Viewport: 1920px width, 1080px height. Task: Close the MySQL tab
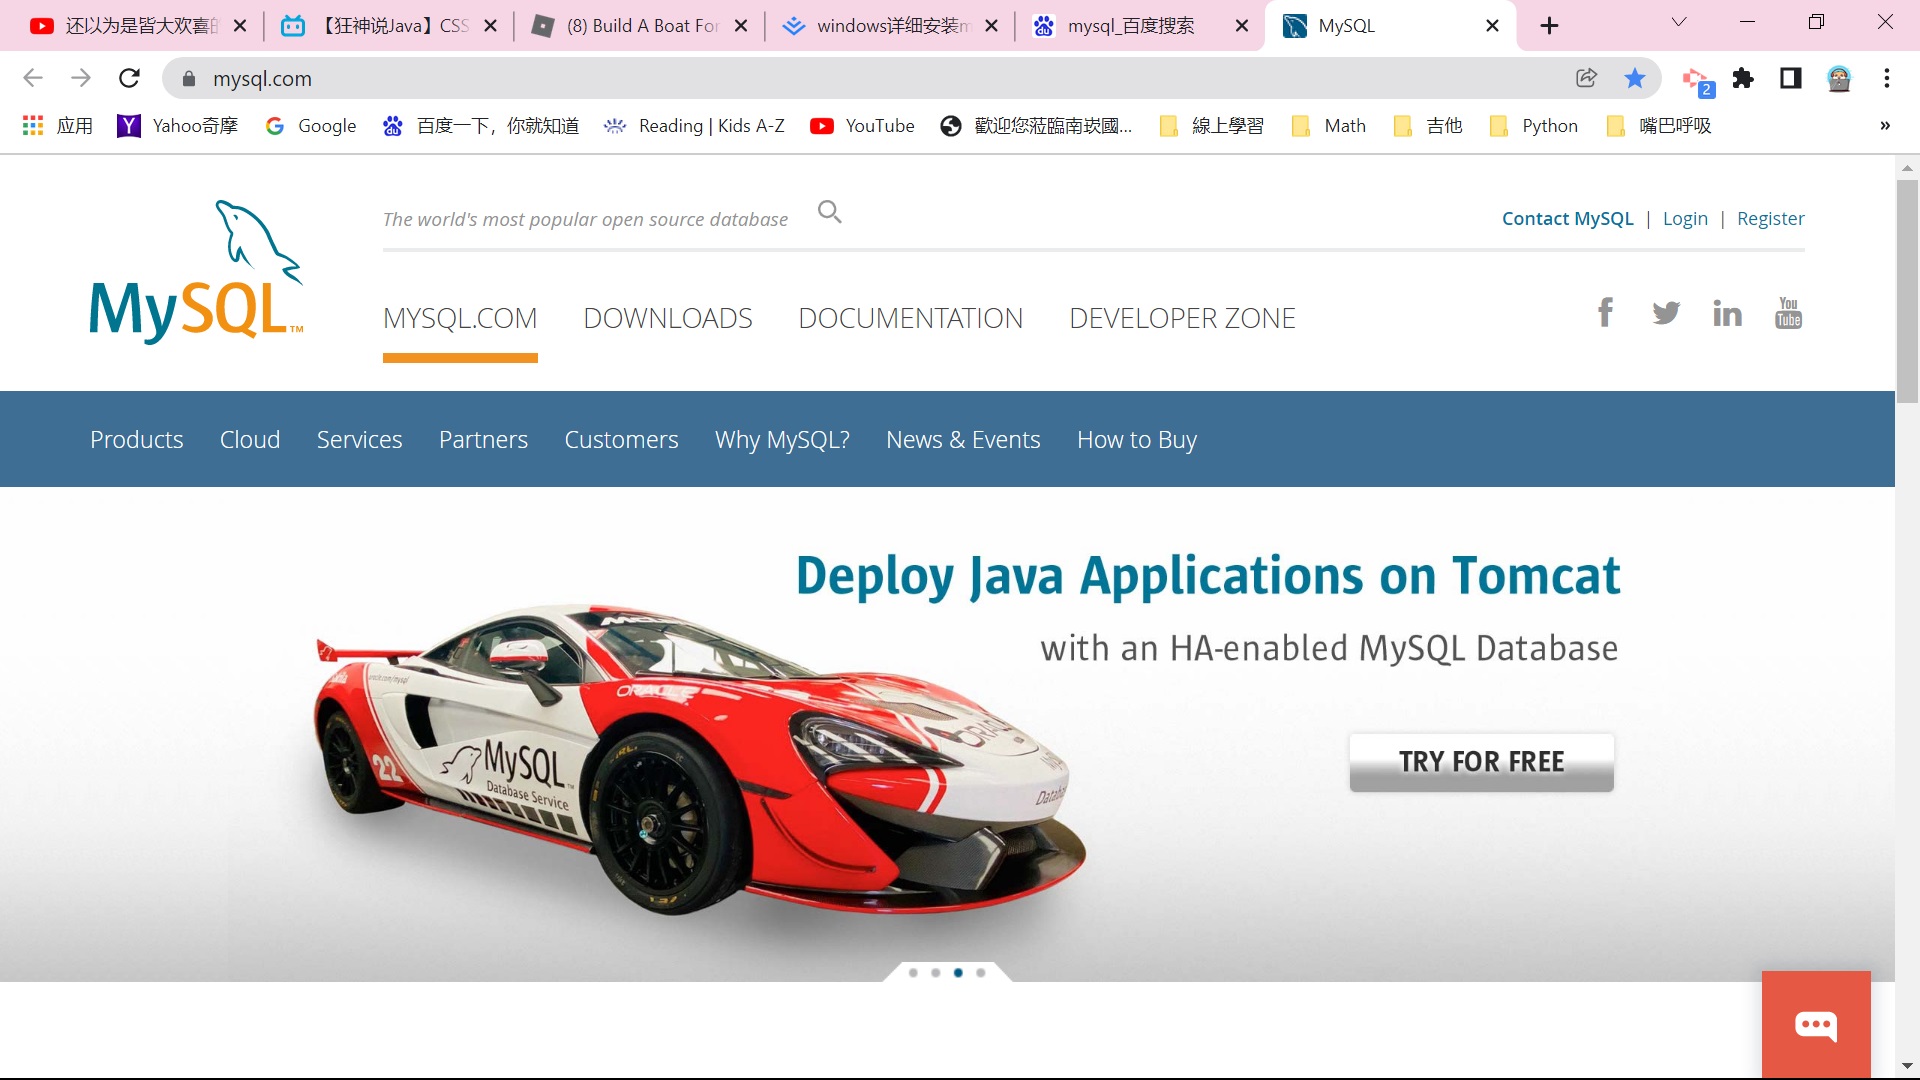1492,26
